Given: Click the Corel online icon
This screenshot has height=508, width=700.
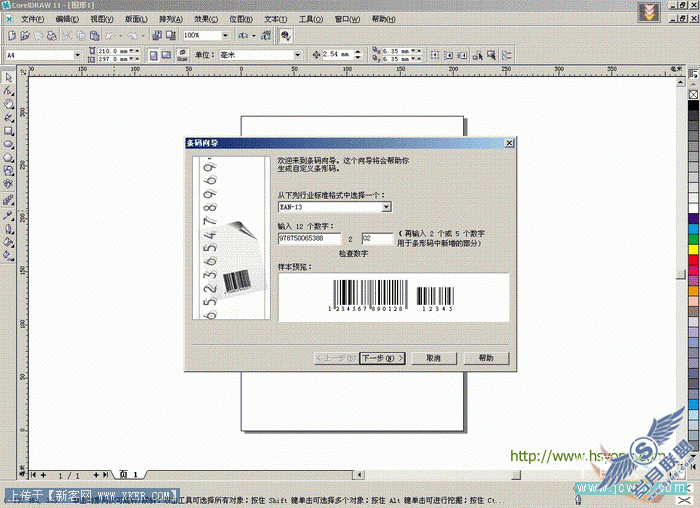Looking at the screenshot, I should pos(266,35).
